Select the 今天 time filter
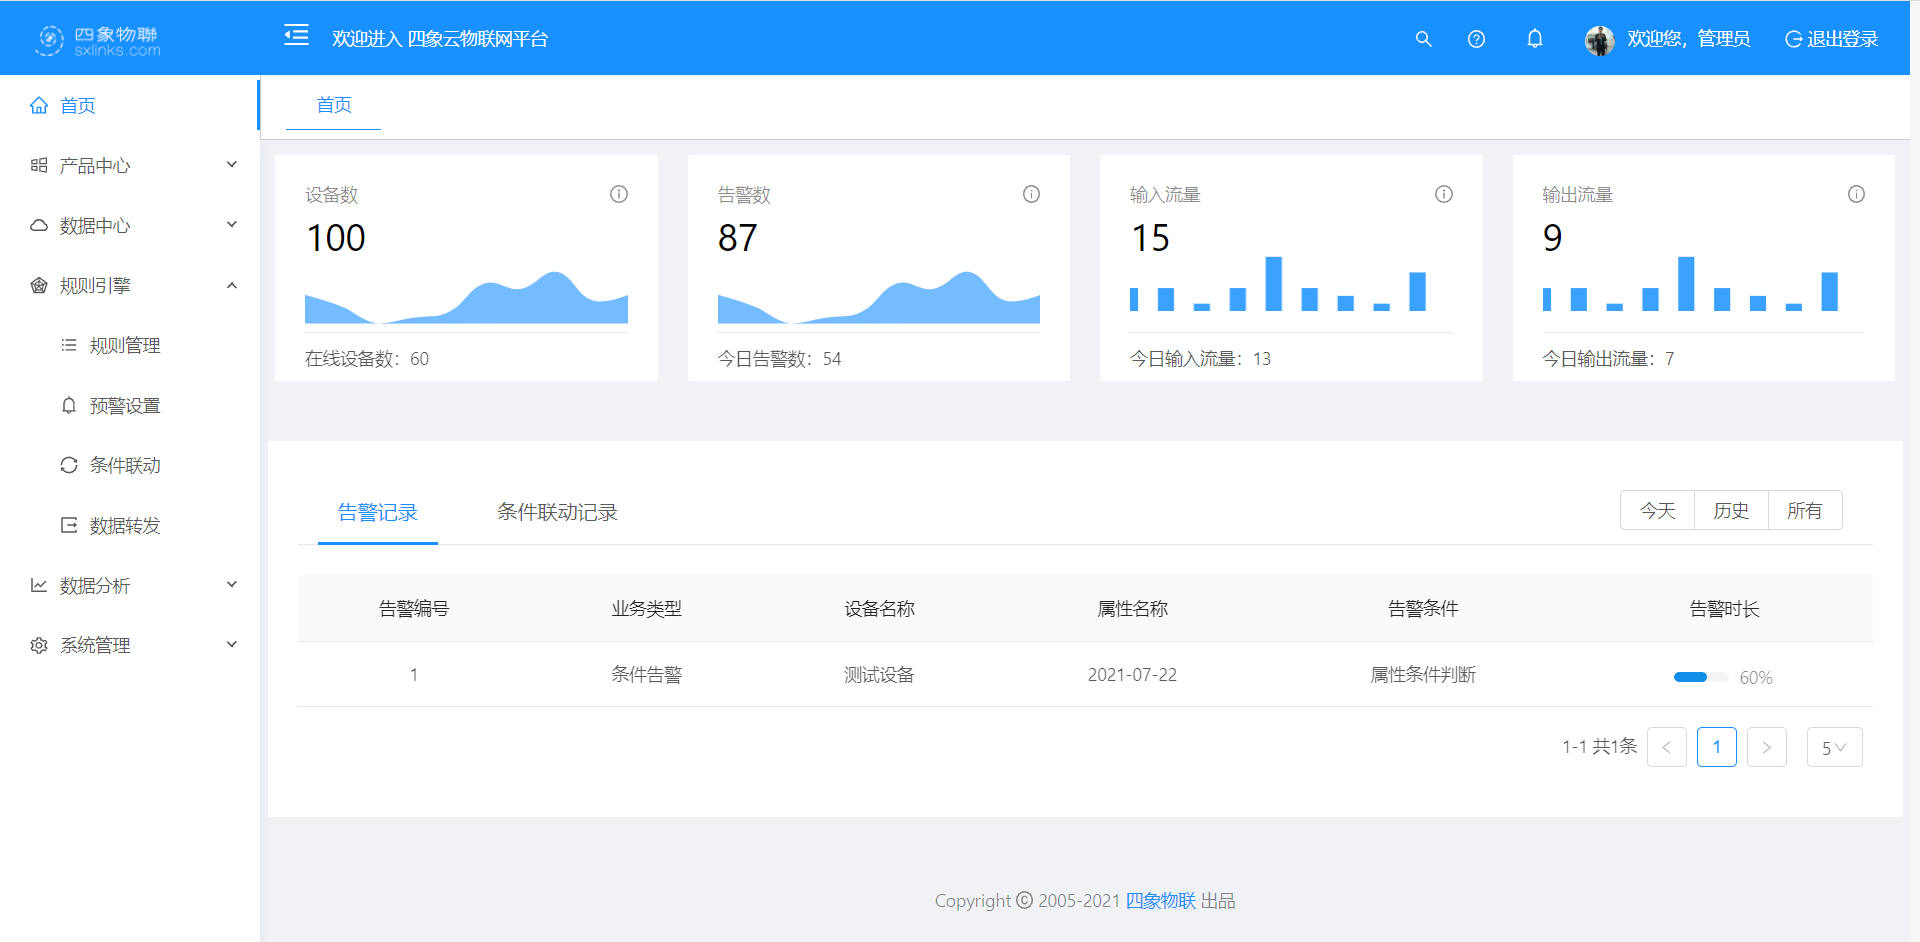 point(1657,511)
